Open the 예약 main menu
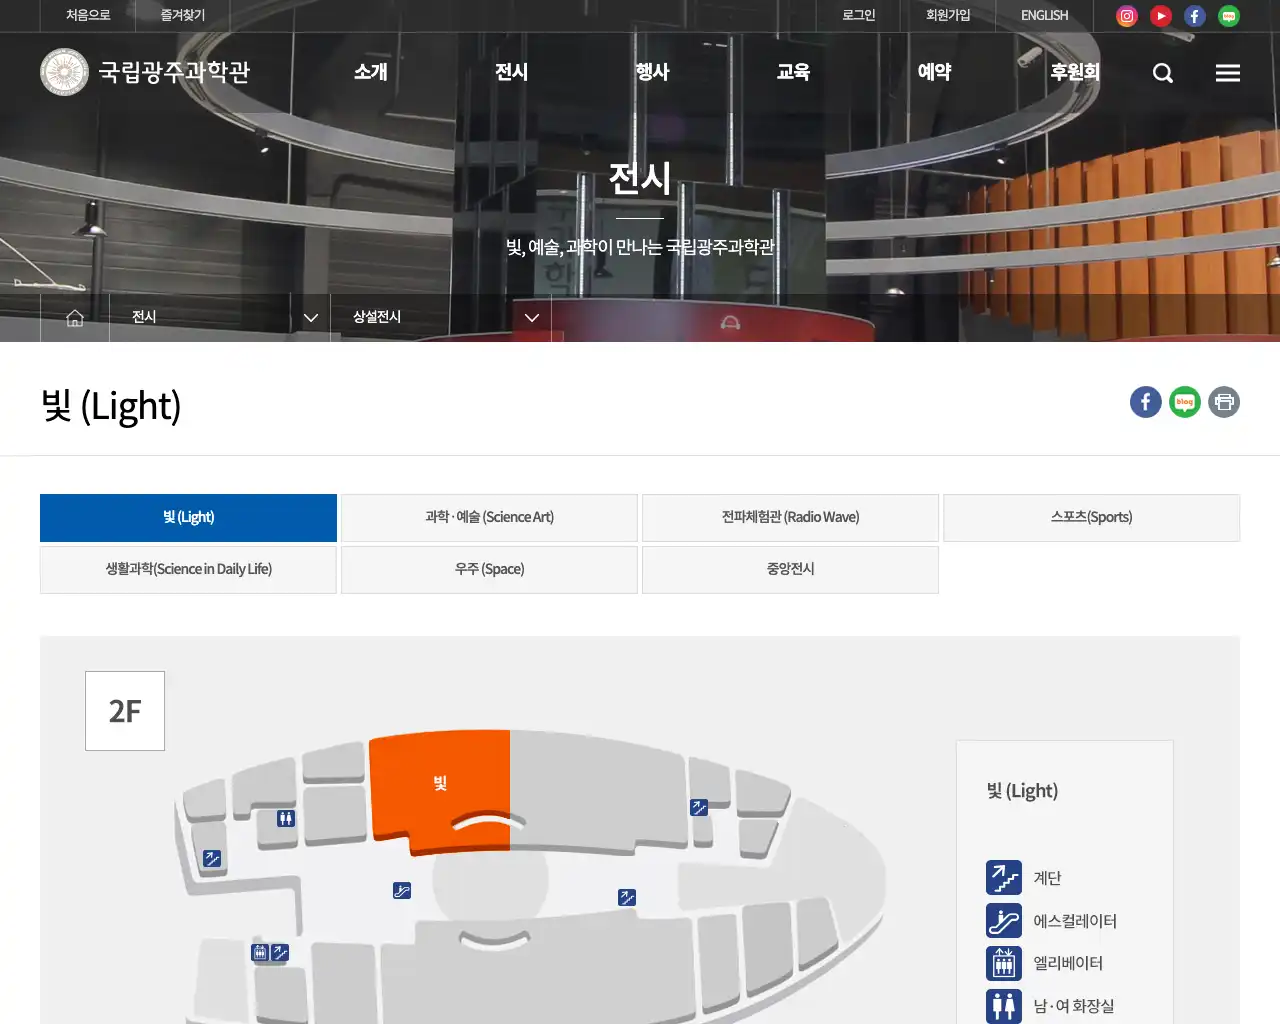This screenshot has height=1024, width=1280. [x=934, y=72]
